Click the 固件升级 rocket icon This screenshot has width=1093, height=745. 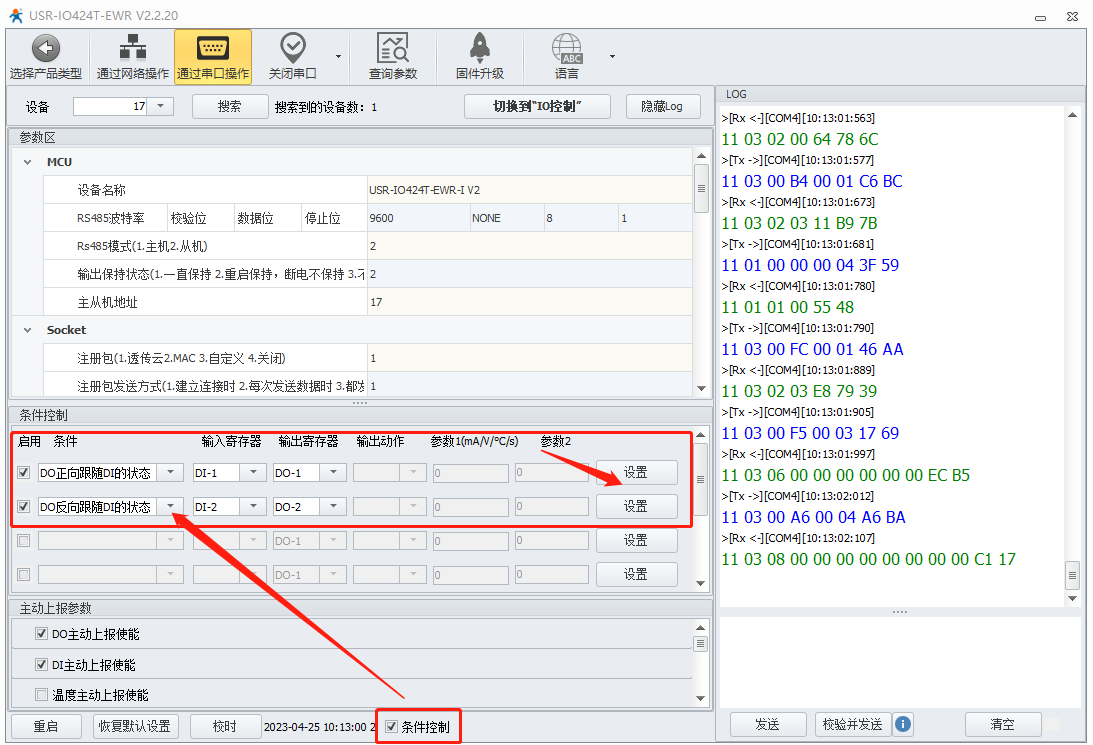pyautogui.click(x=479, y=48)
